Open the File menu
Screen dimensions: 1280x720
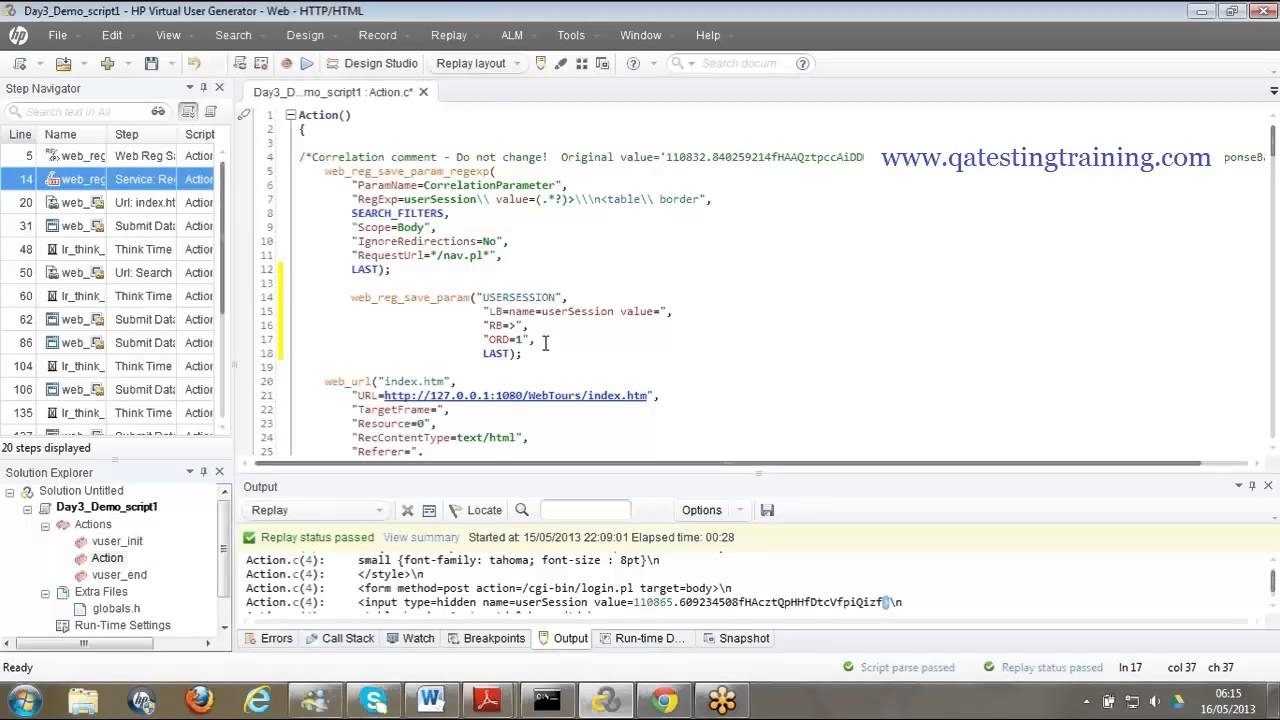click(58, 35)
